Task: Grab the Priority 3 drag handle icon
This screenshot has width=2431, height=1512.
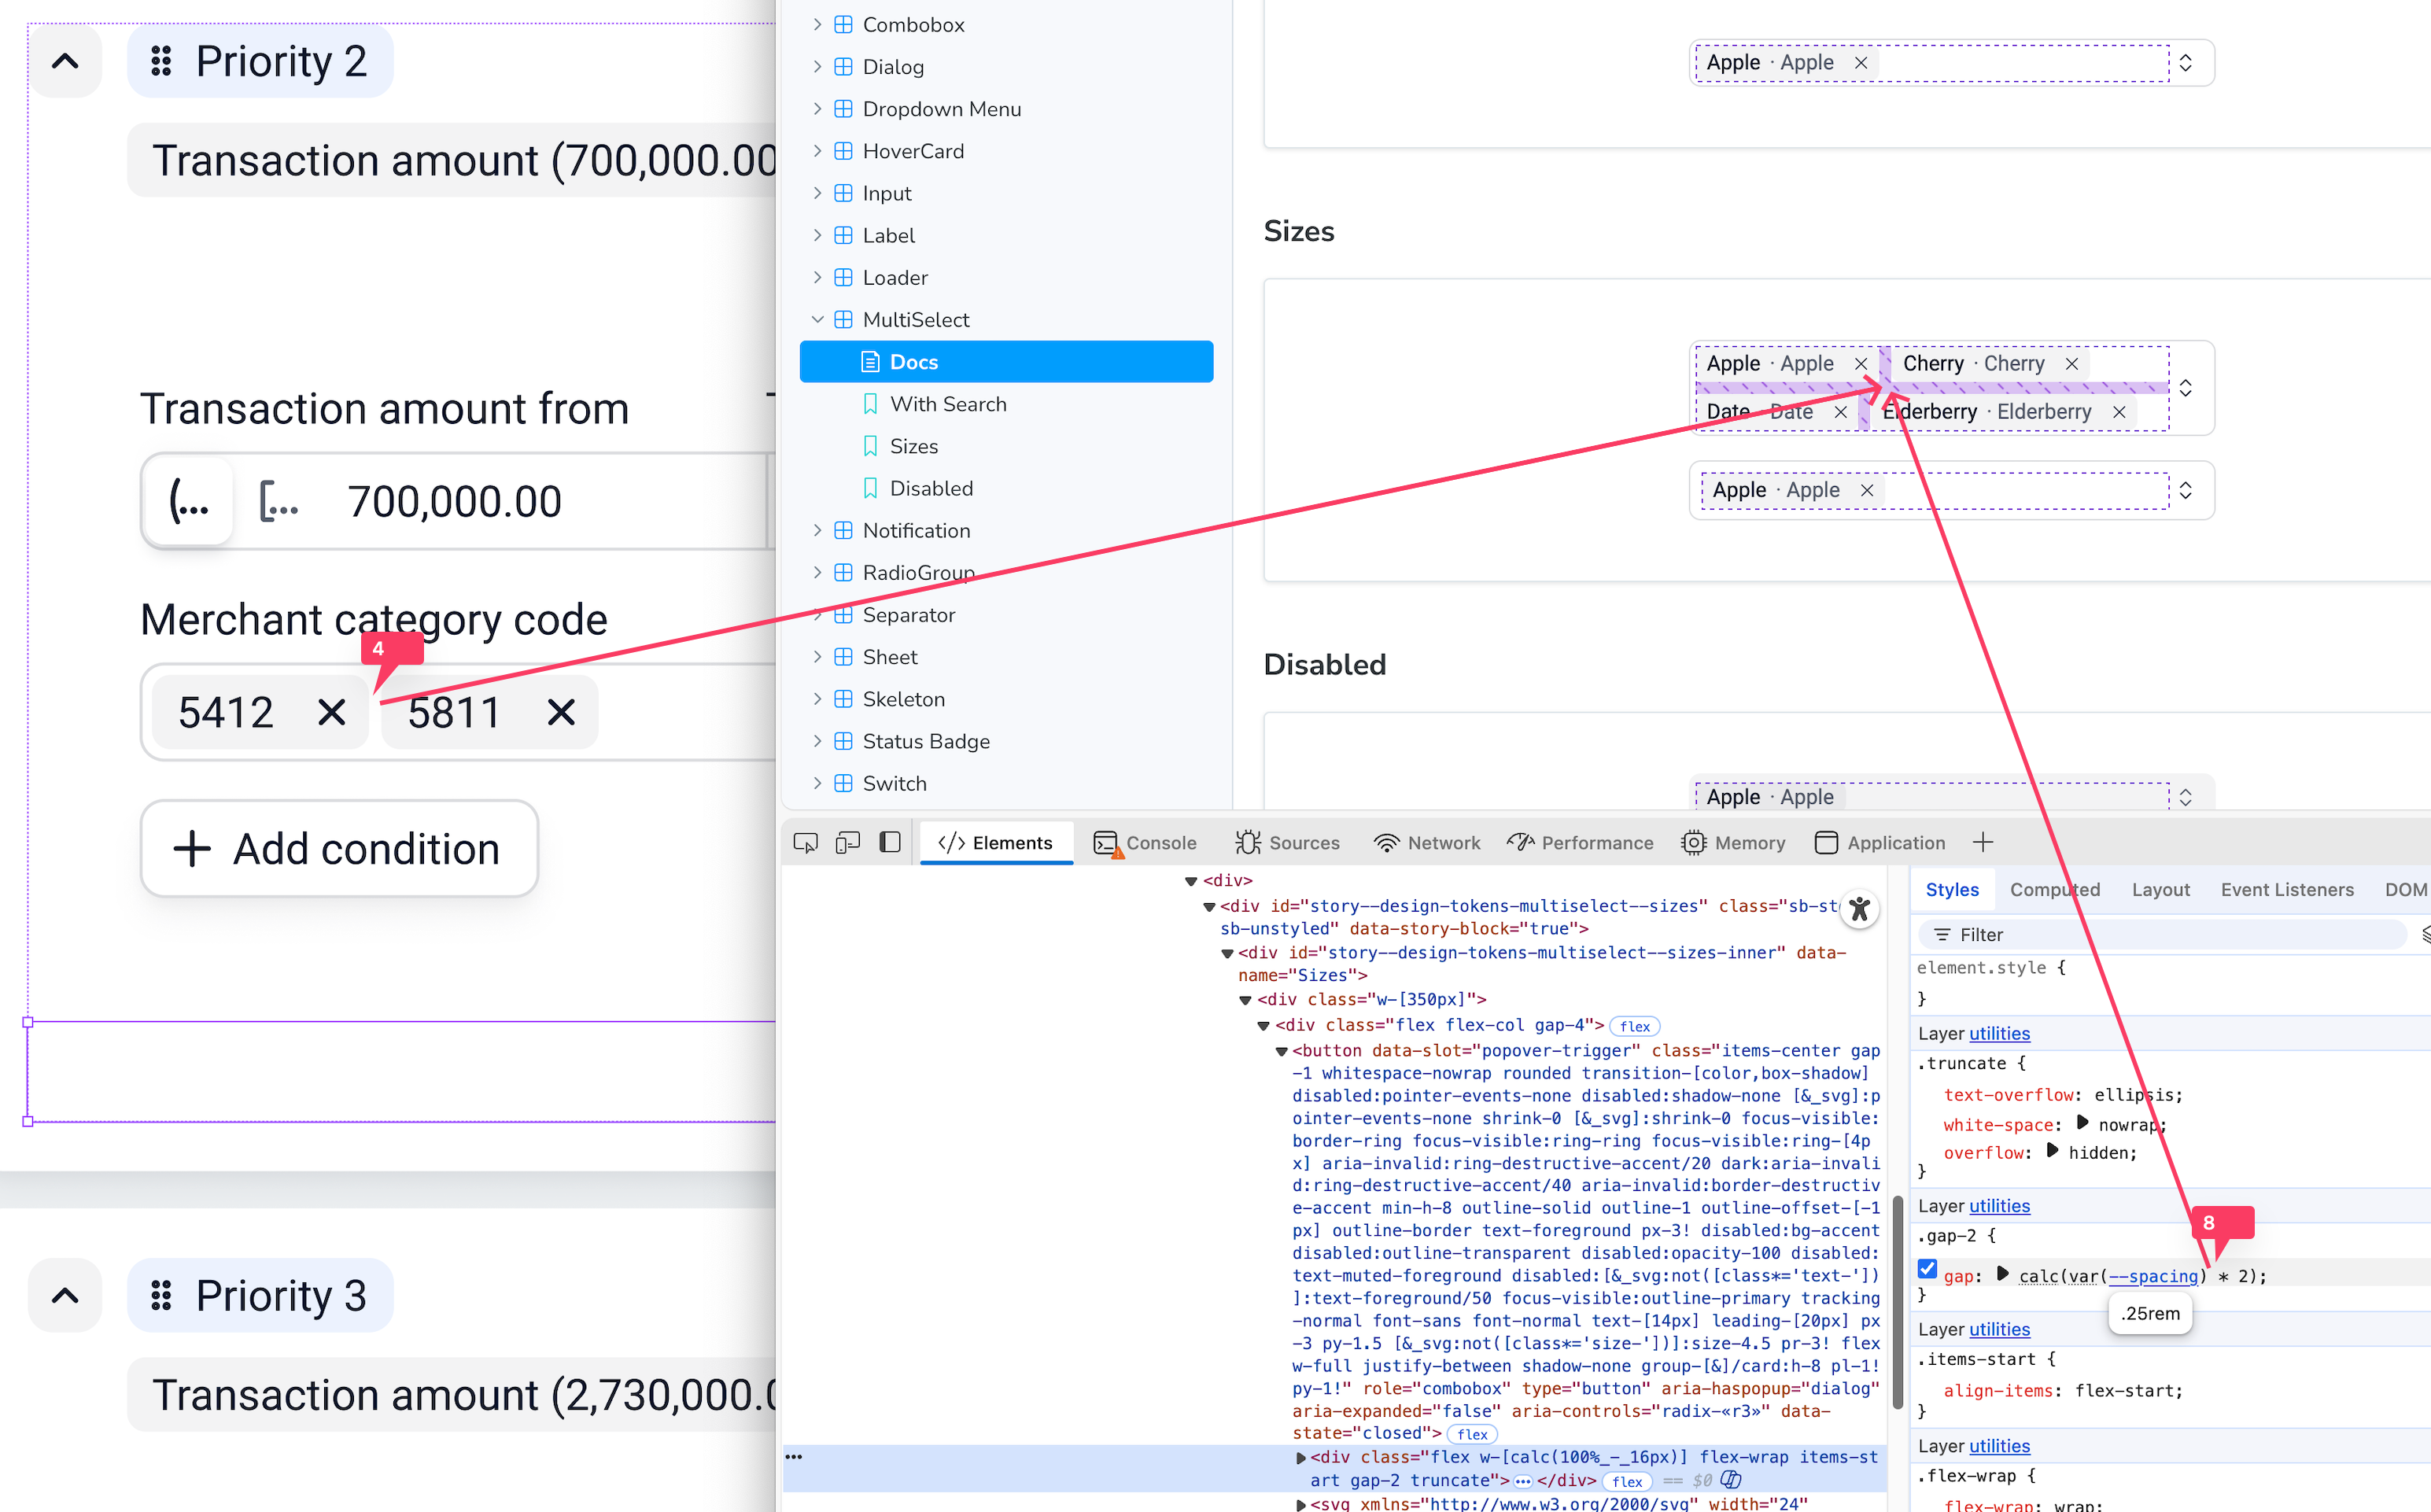Action: tap(161, 1296)
